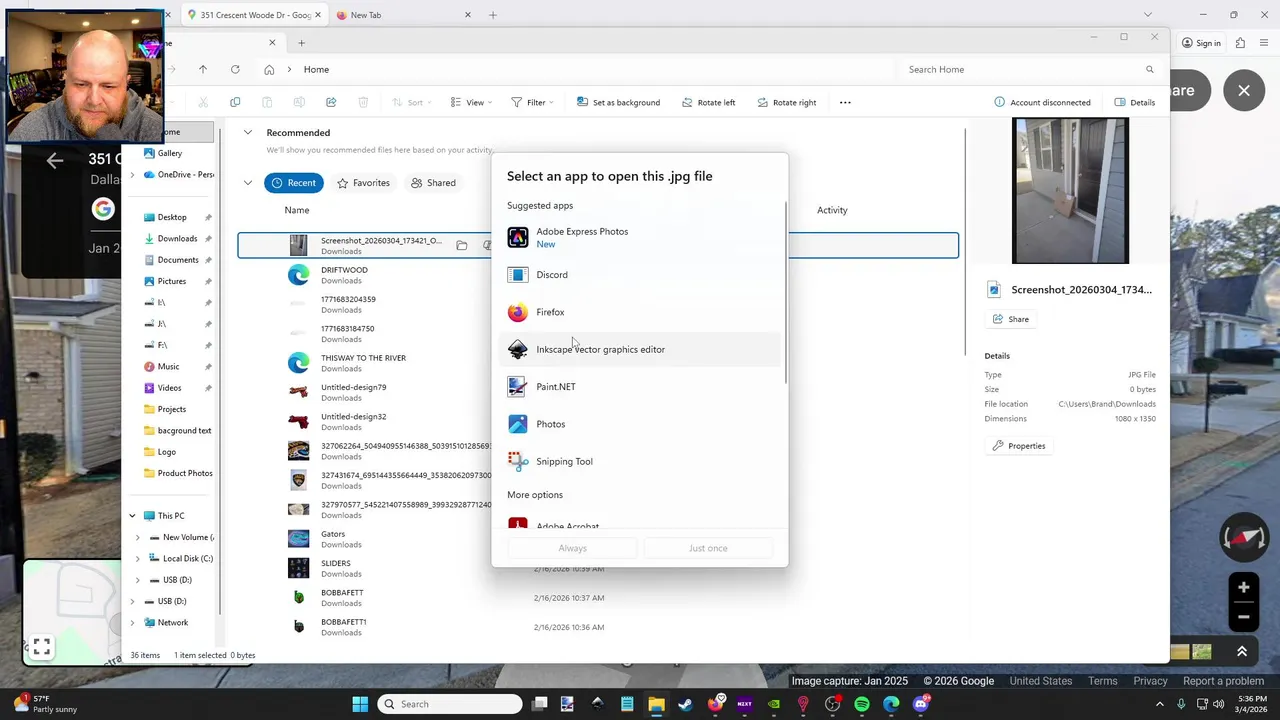Click the app list scrollbar in dialog

786,290
